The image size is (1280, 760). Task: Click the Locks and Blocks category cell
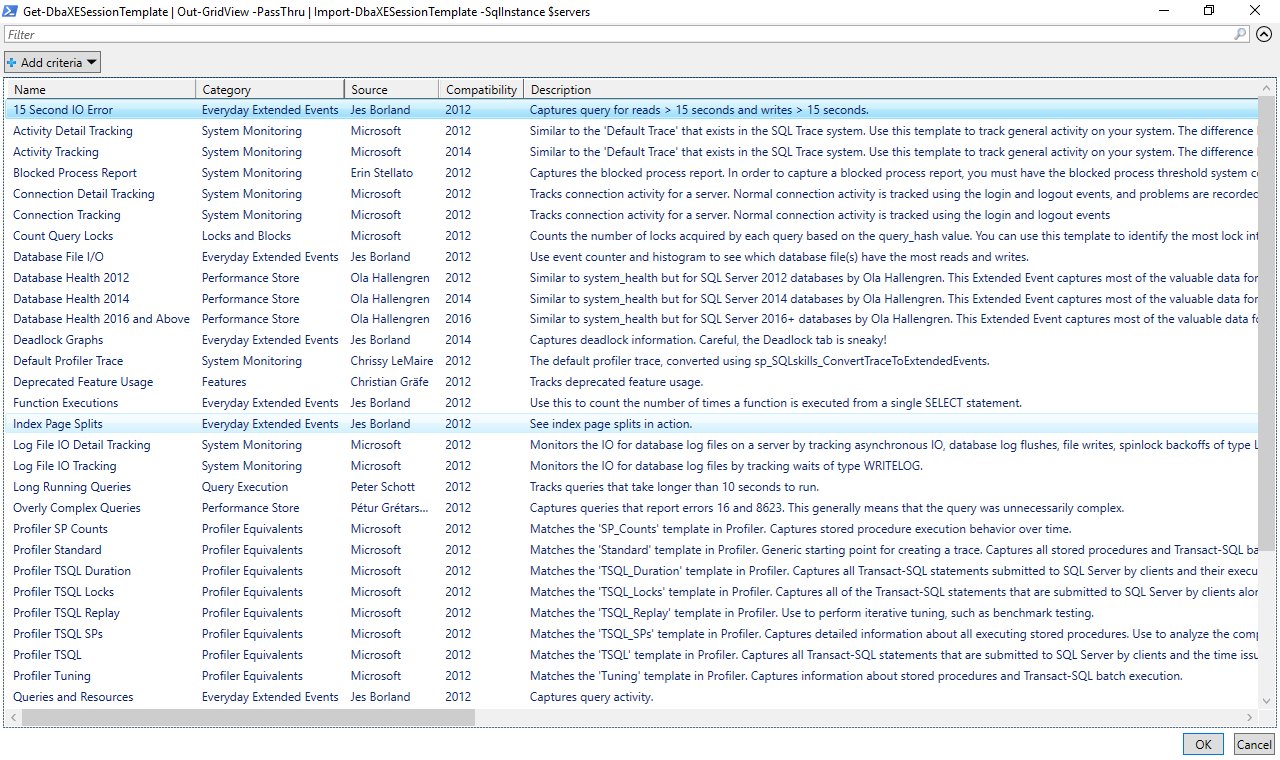point(246,236)
